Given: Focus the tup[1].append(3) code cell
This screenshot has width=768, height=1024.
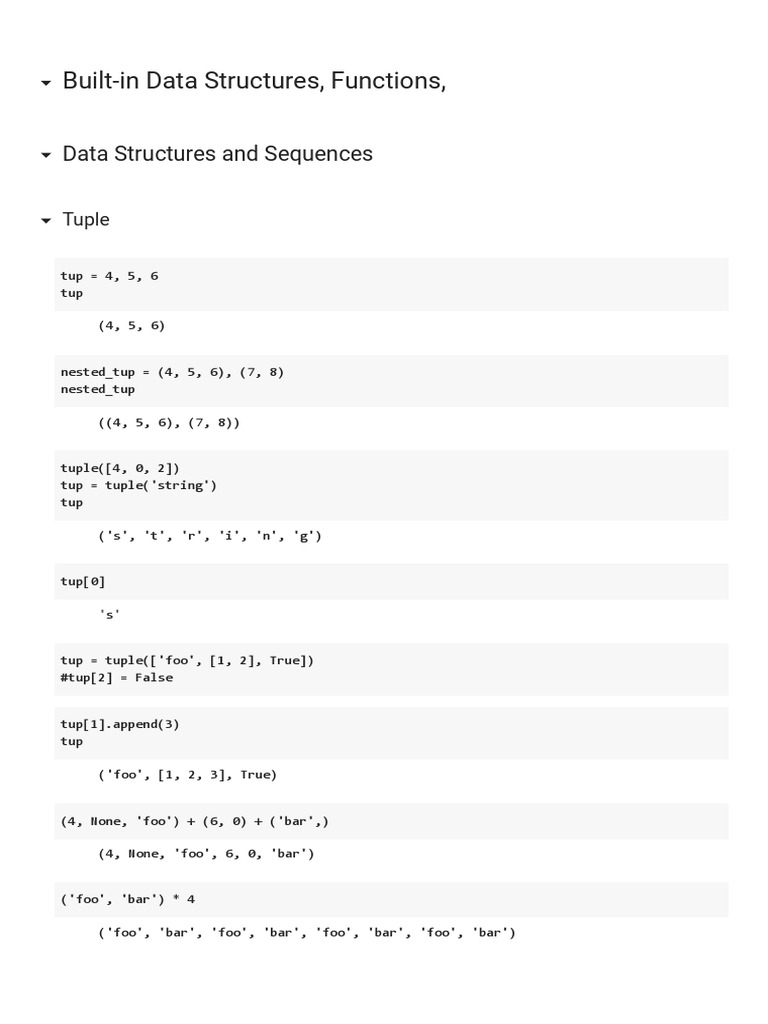Looking at the screenshot, I should tap(391, 732).
